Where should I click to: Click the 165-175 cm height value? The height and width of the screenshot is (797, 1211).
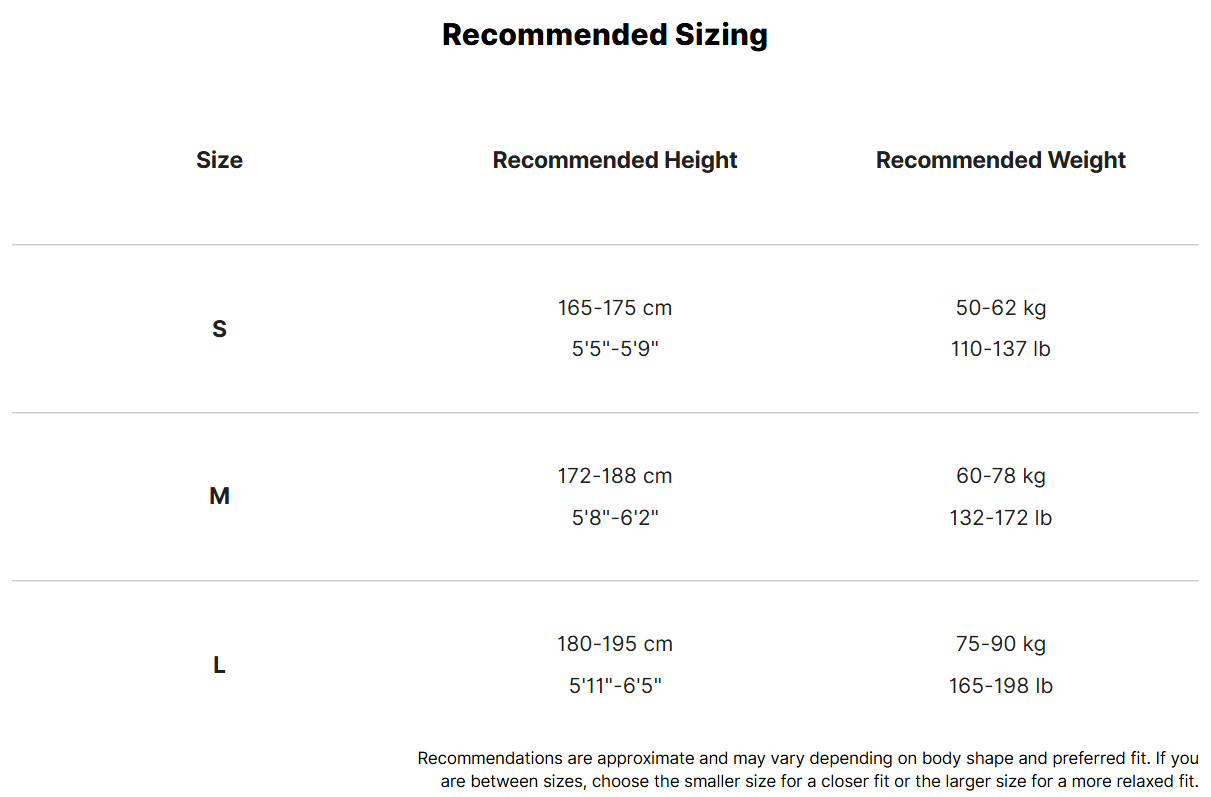click(615, 308)
